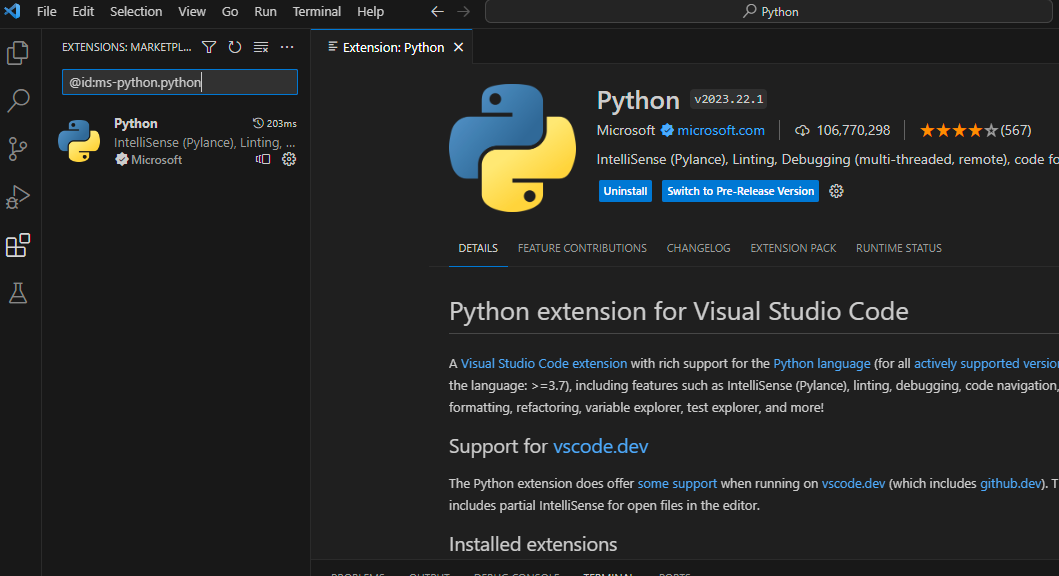The height and width of the screenshot is (576, 1059).
Task: Open the Run and Debug view
Action: [18, 197]
